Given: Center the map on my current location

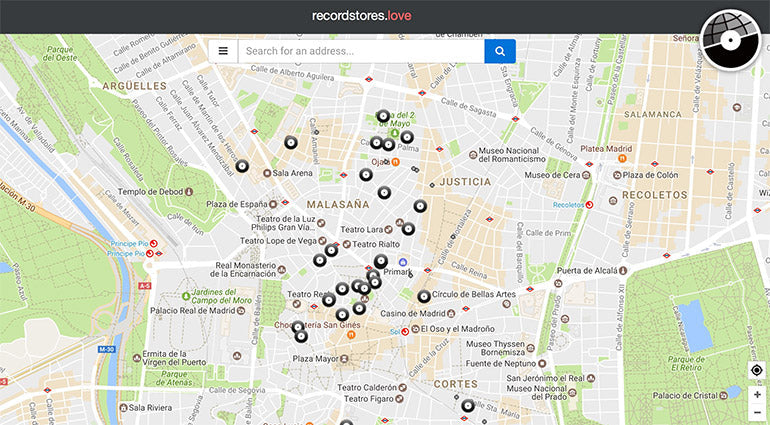Looking at the screenshot, I should 757,371.
